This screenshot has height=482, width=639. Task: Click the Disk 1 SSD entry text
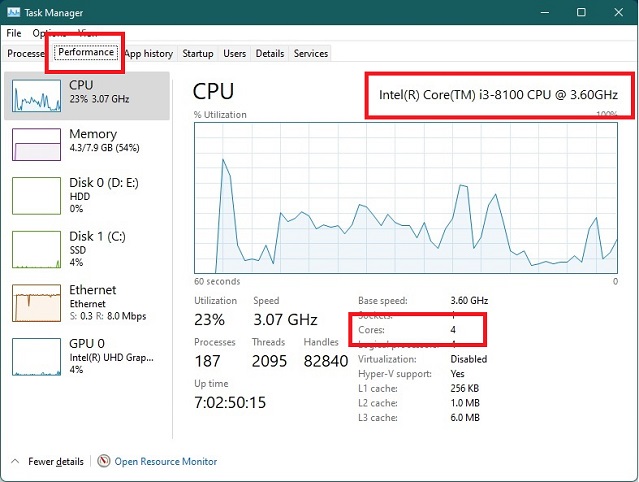click(78, 250)
